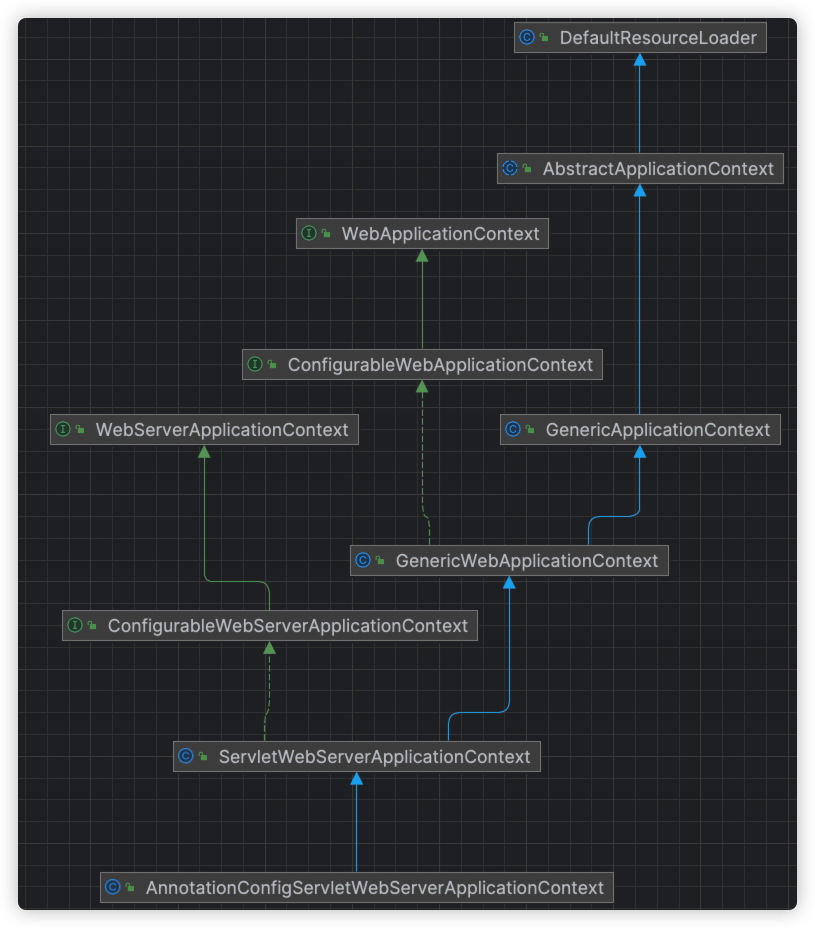Click the ConfigurableWebServerApplicationContext text label

pos(288,626)
